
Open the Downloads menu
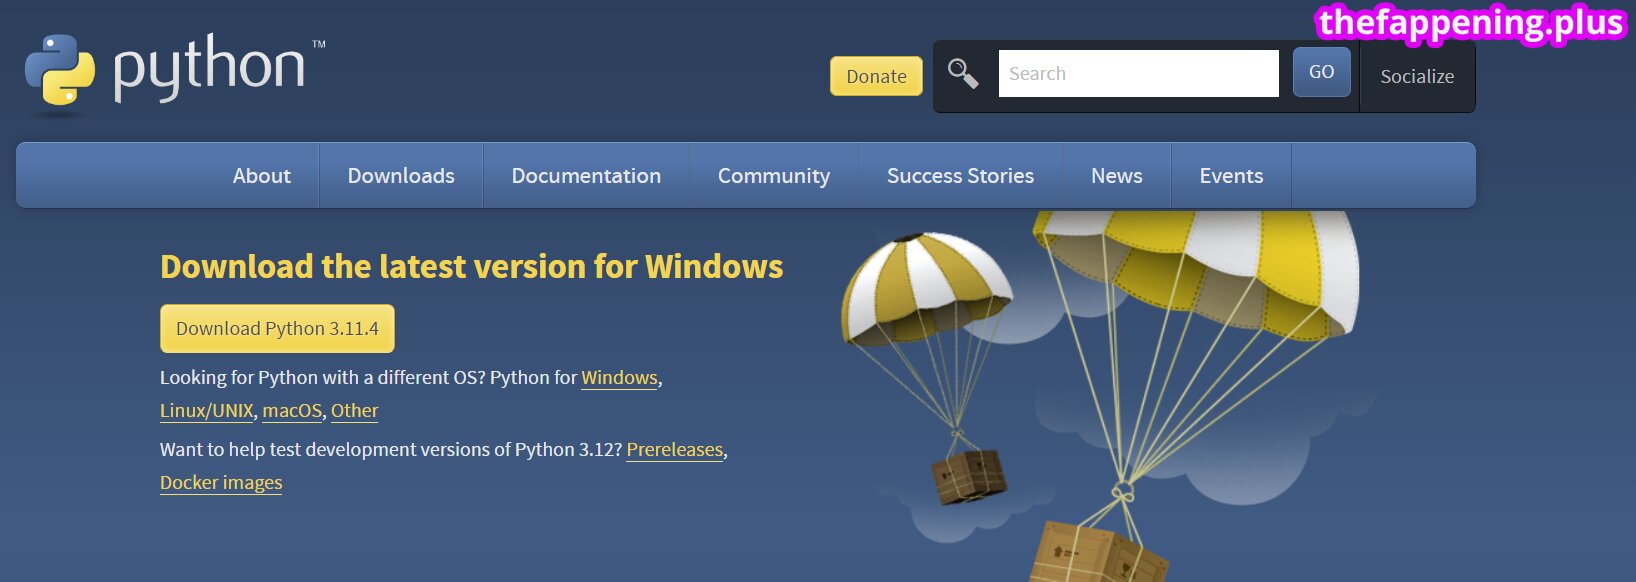(401, 175)
